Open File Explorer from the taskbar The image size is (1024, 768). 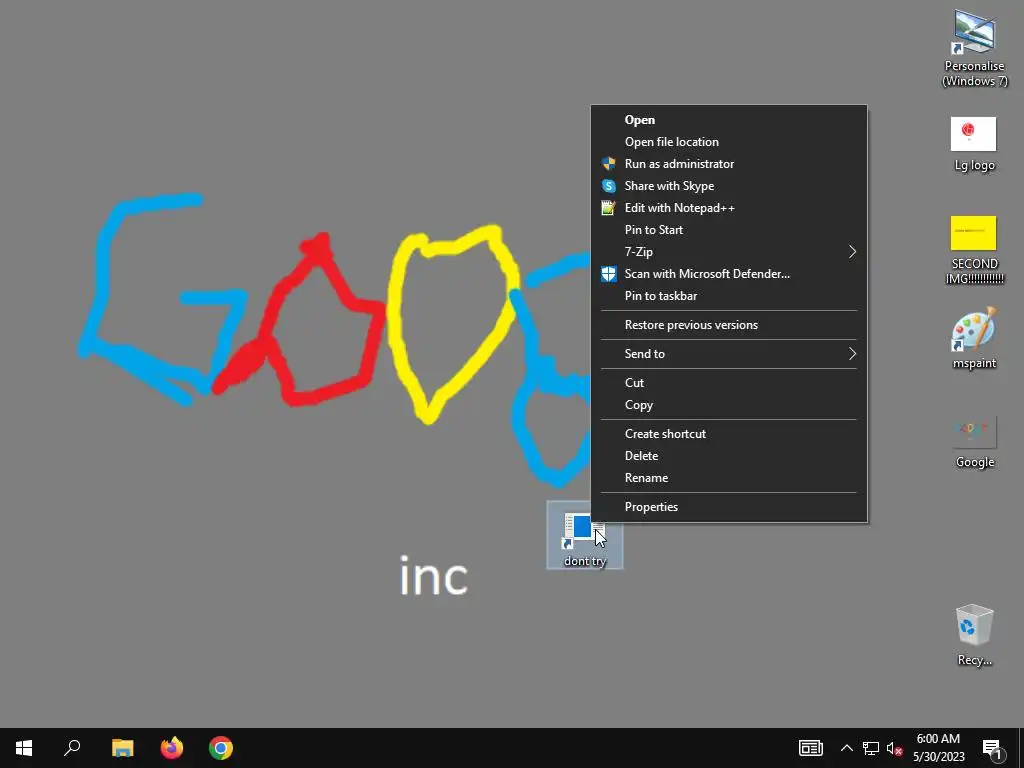pyautogui.click(x=122, y=748)
